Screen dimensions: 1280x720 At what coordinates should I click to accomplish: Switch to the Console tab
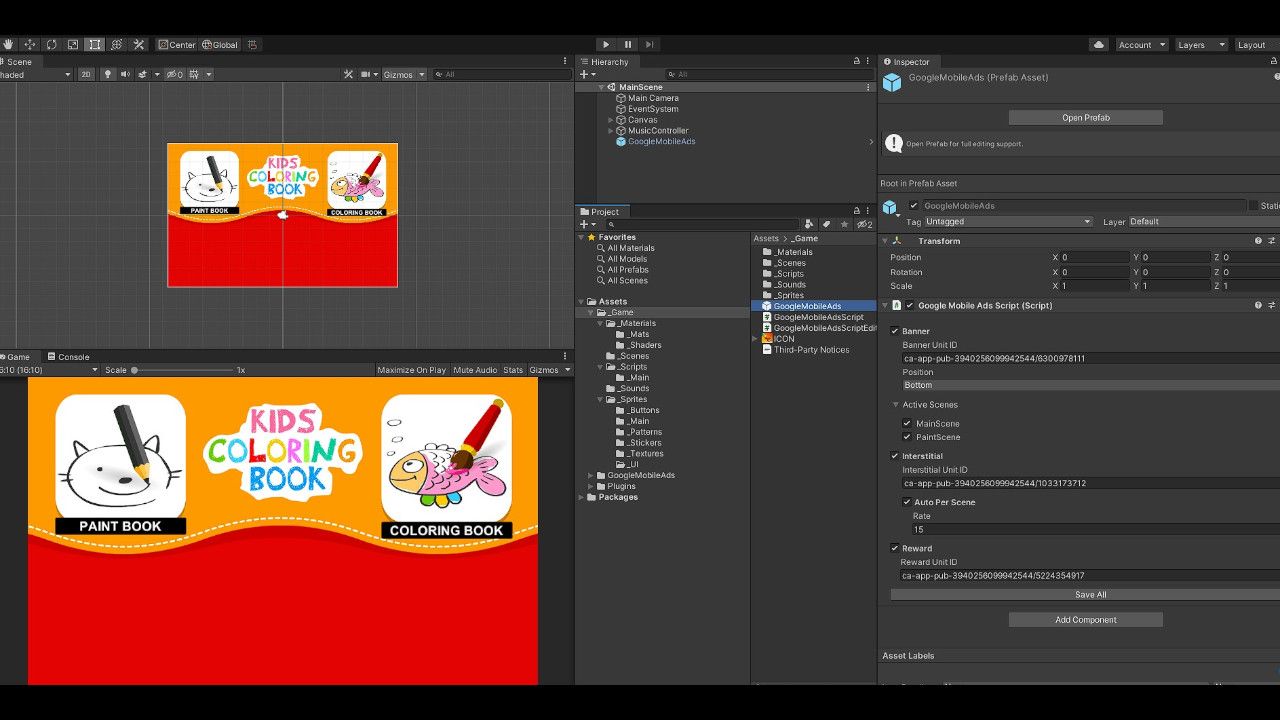[x=73, y=357]
